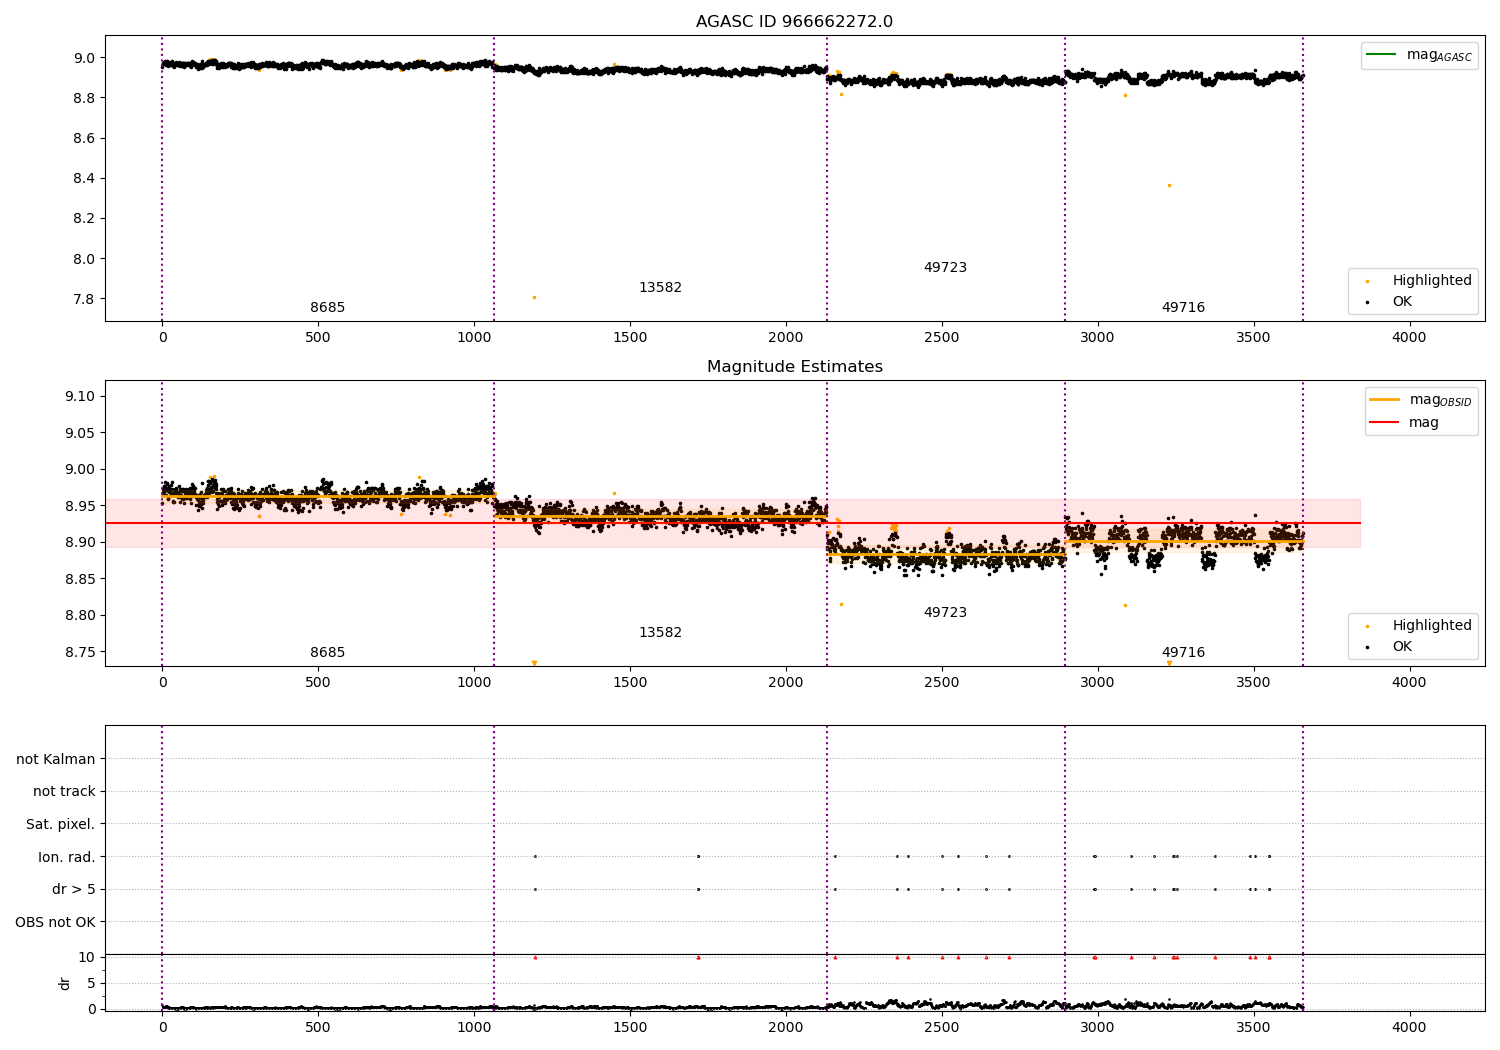
Task: Click the 2500 x-tick of the bottom plot
Action: click(941, 1027)
